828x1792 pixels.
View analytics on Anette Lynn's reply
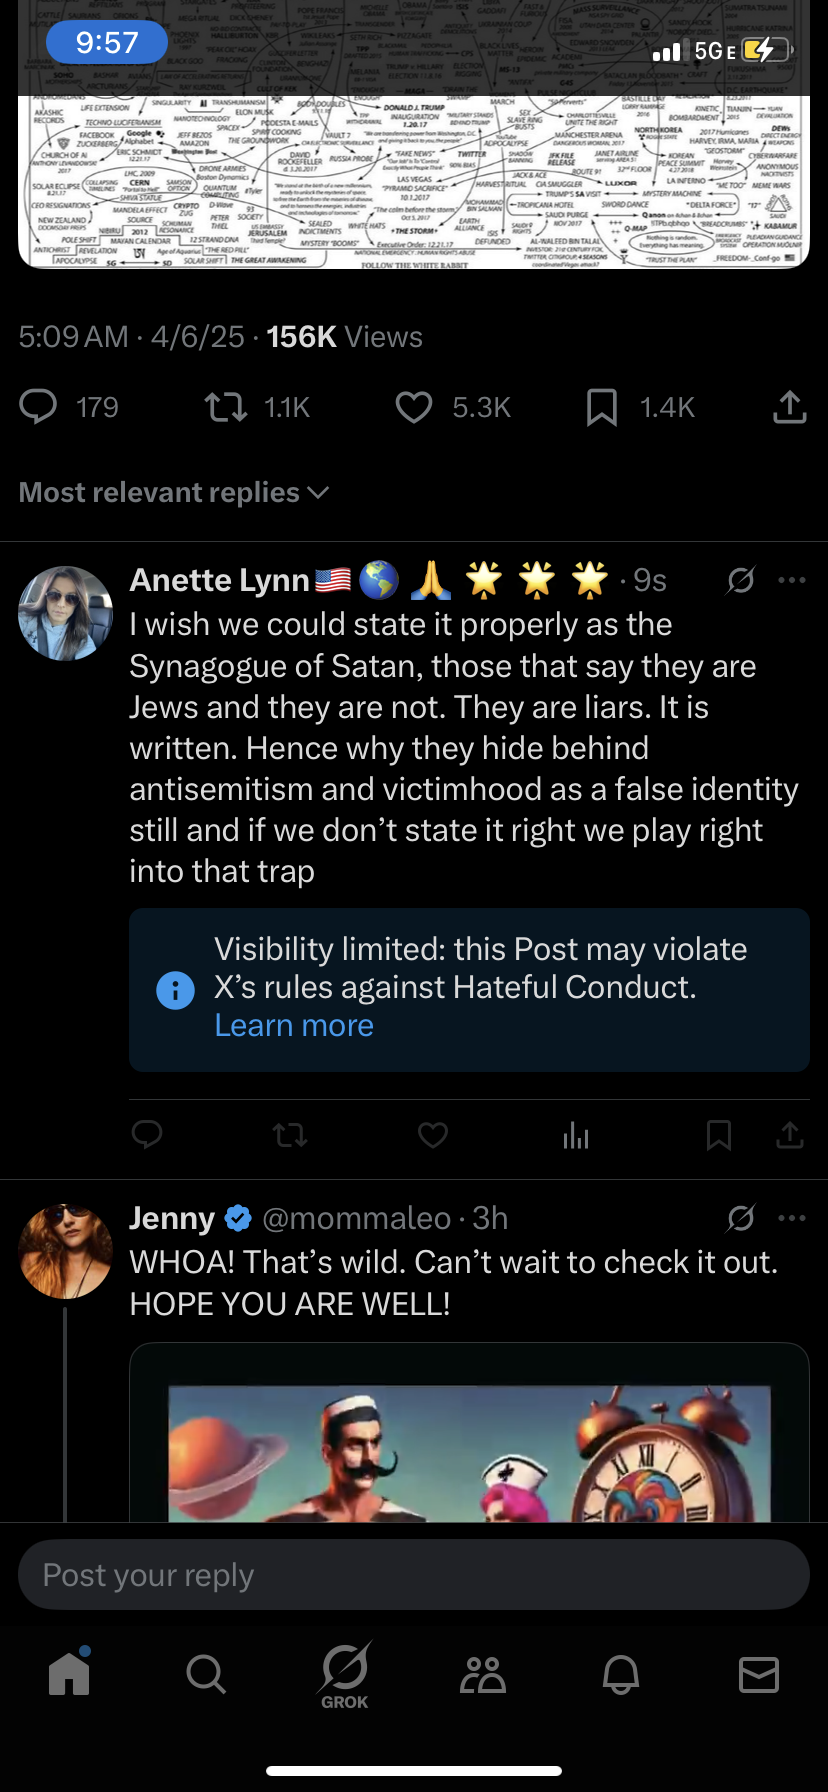point(576,1135)
